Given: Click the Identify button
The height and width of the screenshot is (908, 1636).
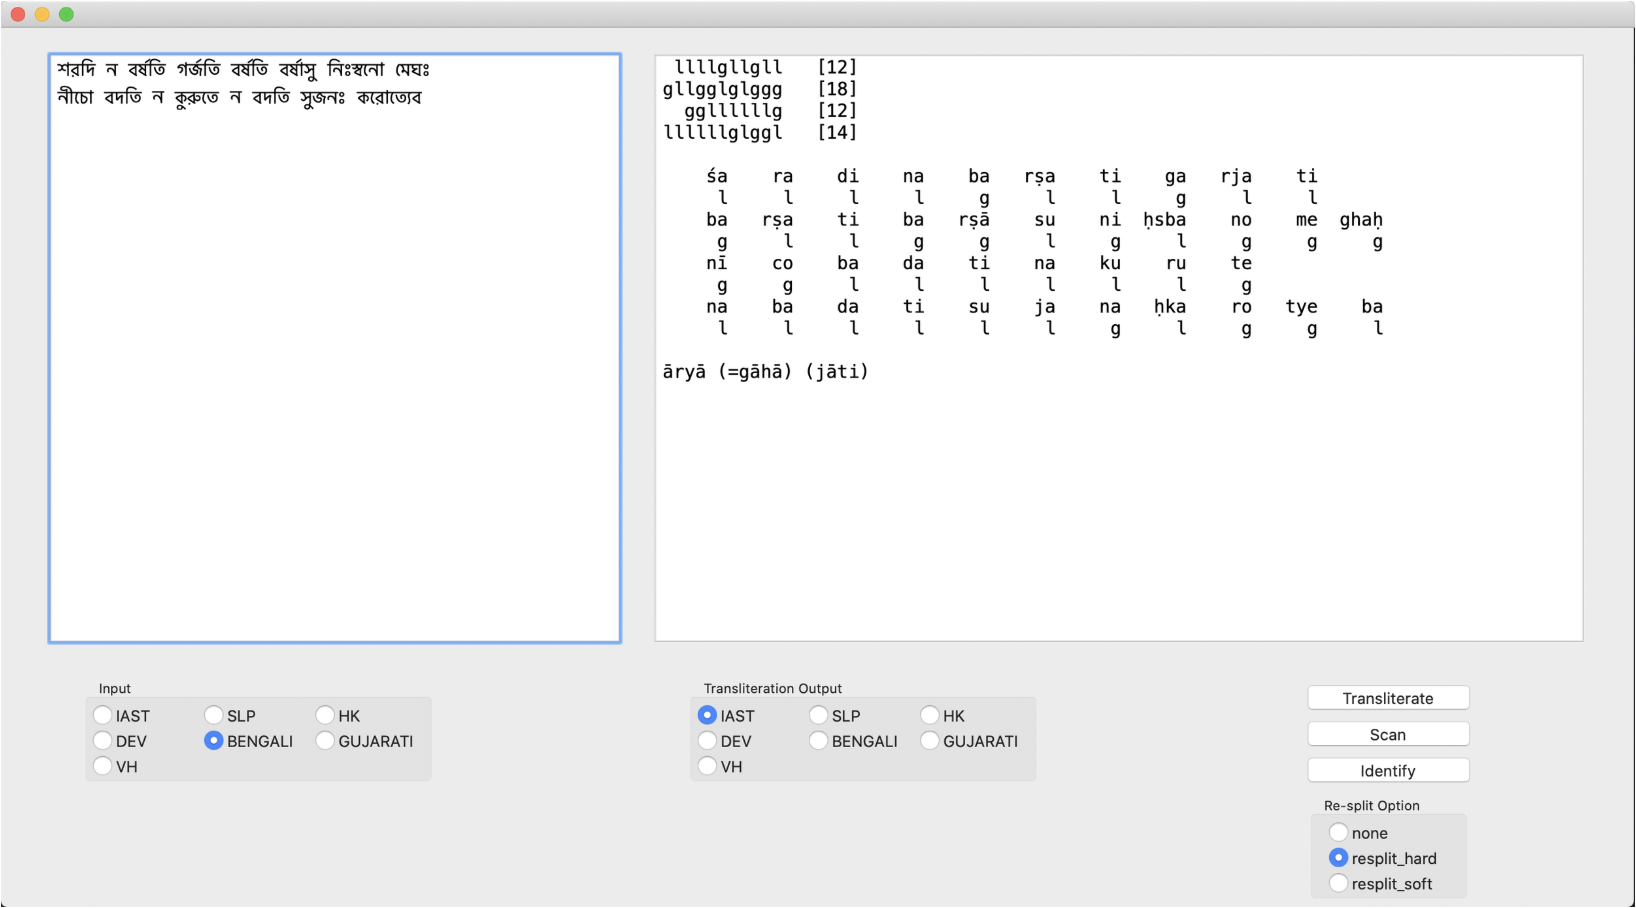Looking at the screenshot, I should coord(1388,770).
